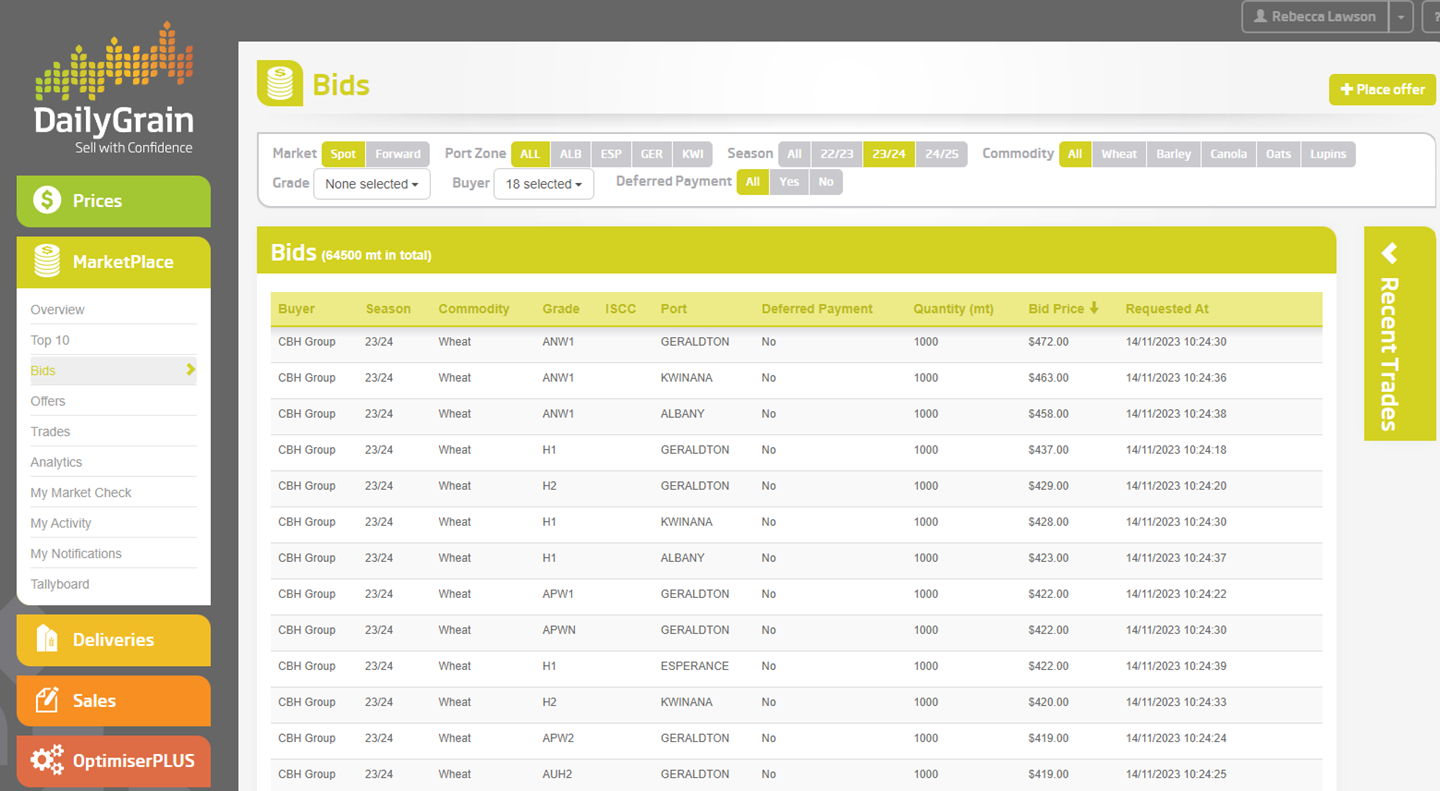The width and height of the screenshot is (1440, 791).
Task: Set Deferred Payment filter to Yes
Action: 789,182
